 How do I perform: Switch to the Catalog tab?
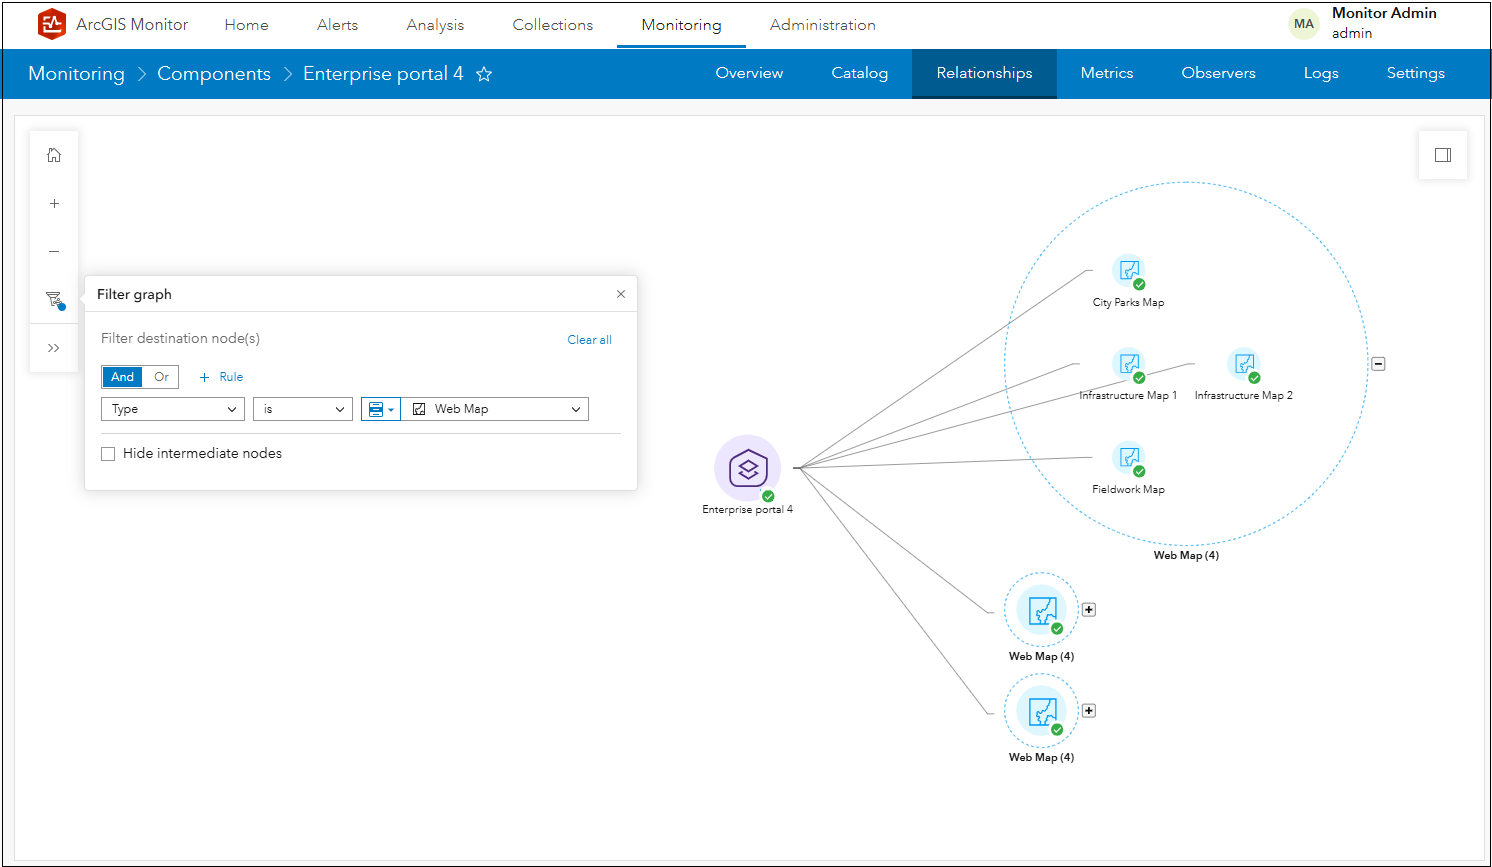click(860, 73)
